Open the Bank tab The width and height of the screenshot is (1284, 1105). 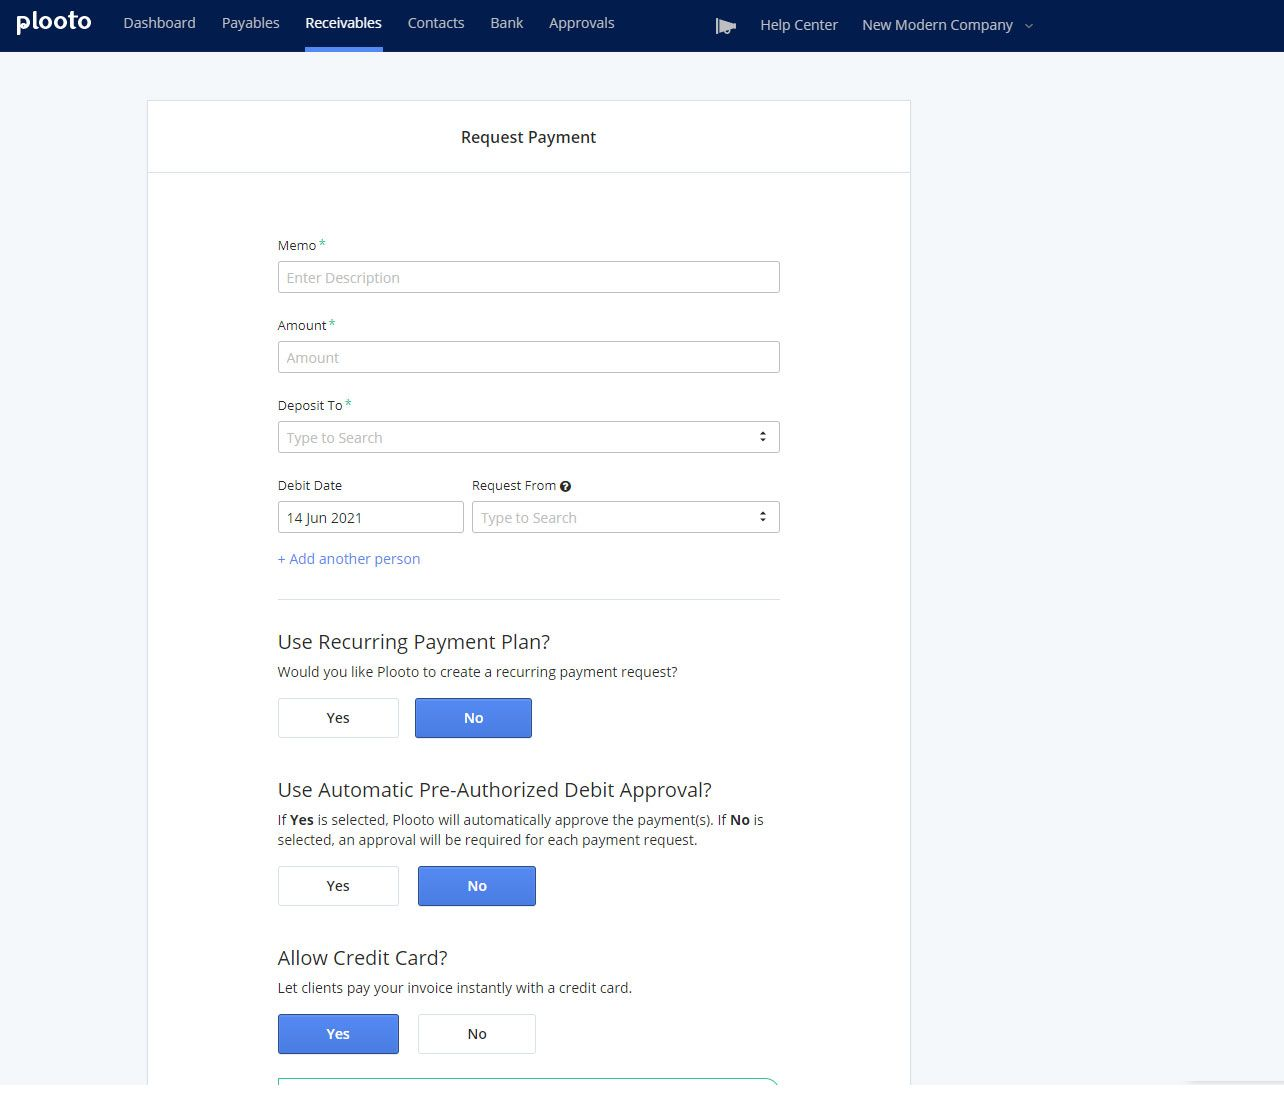point(506,22)
